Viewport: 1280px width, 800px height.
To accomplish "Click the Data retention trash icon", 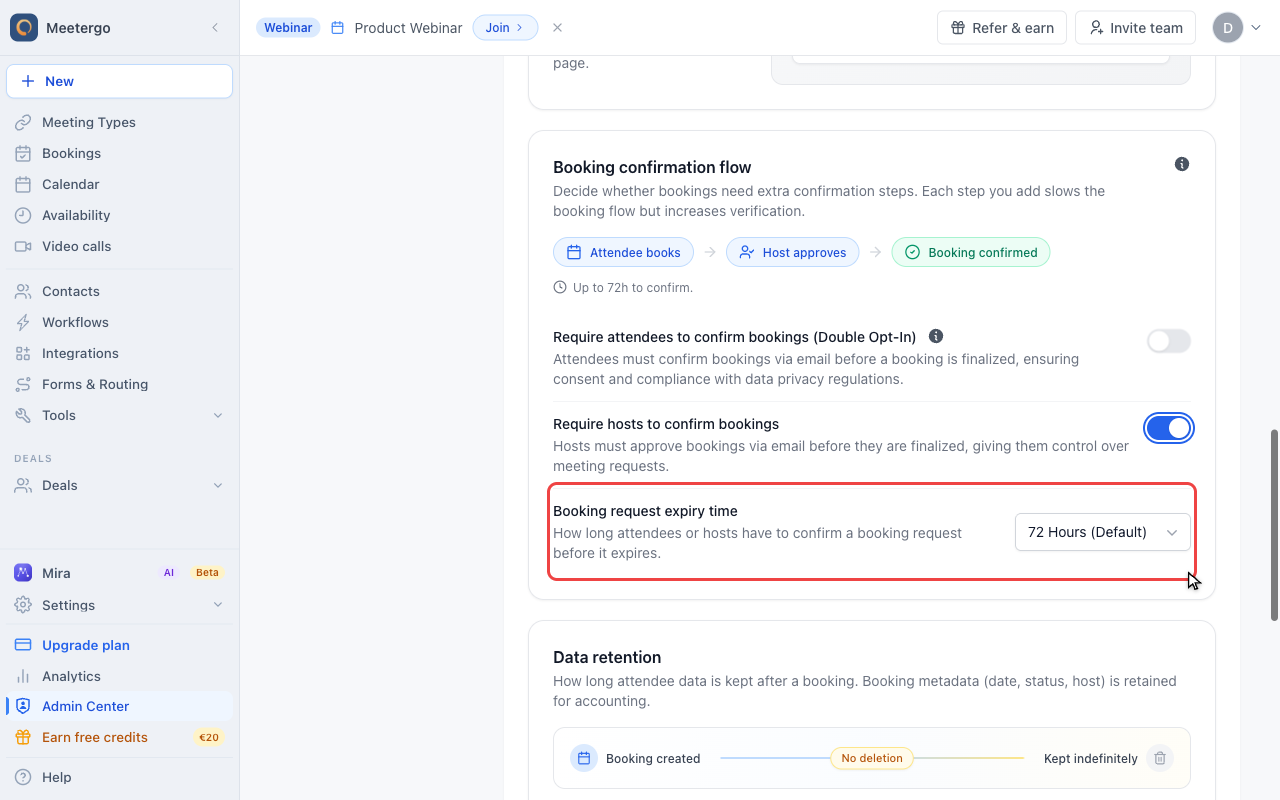I will (1160, 758).
